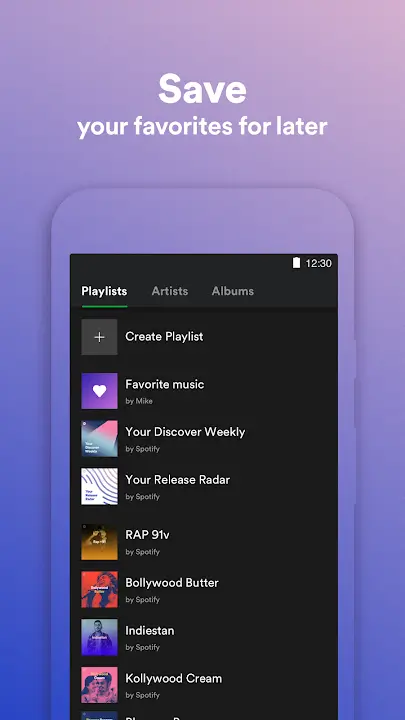Click the 'by Mike' subtitle

(x=139, y=401)
